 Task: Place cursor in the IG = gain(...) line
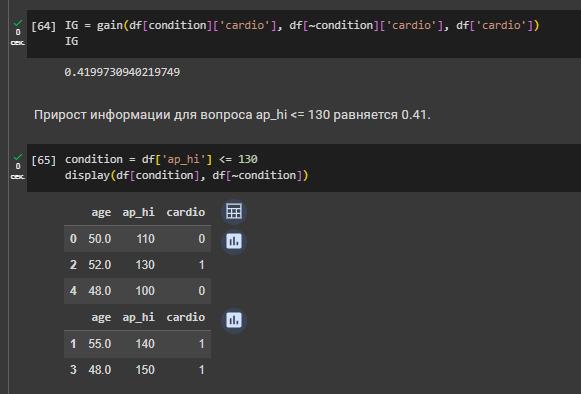(302, 25)
